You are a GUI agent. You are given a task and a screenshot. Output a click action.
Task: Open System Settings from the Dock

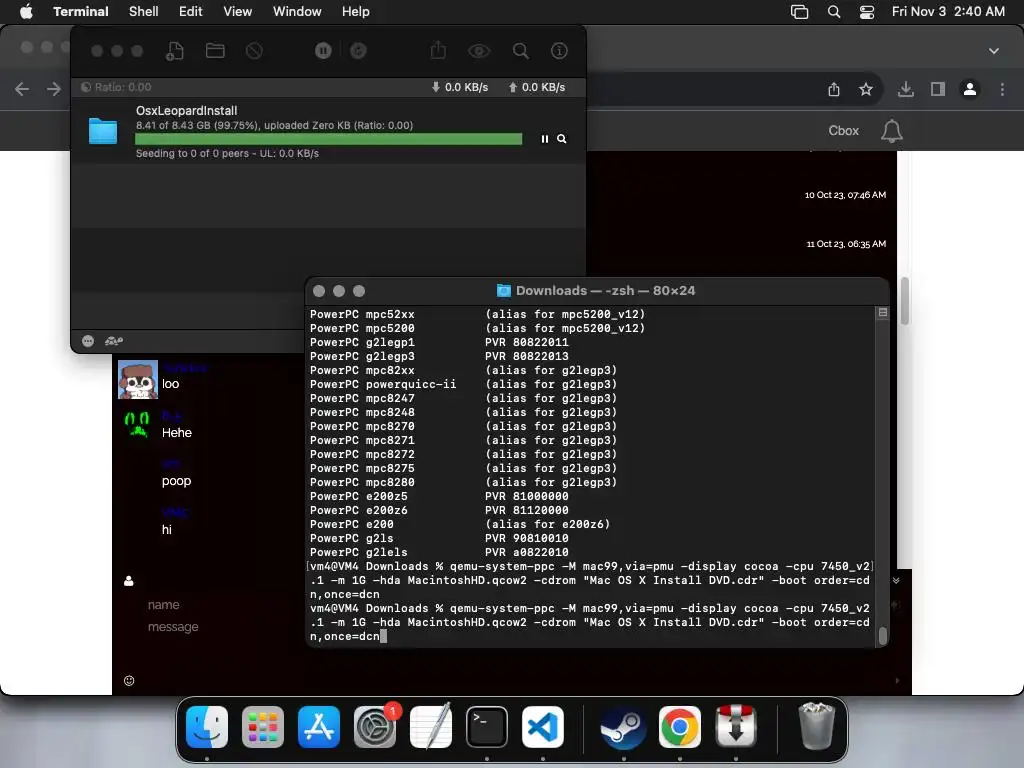375,727
